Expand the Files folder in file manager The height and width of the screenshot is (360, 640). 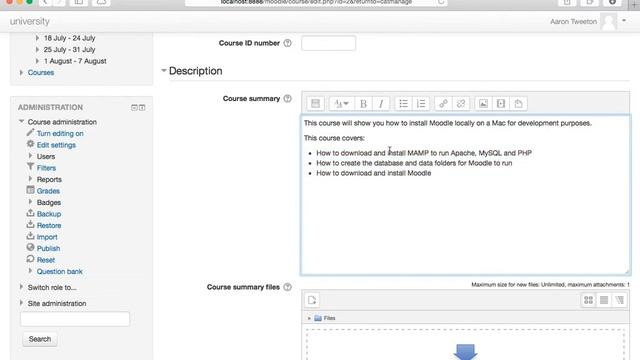pos(309,318)
